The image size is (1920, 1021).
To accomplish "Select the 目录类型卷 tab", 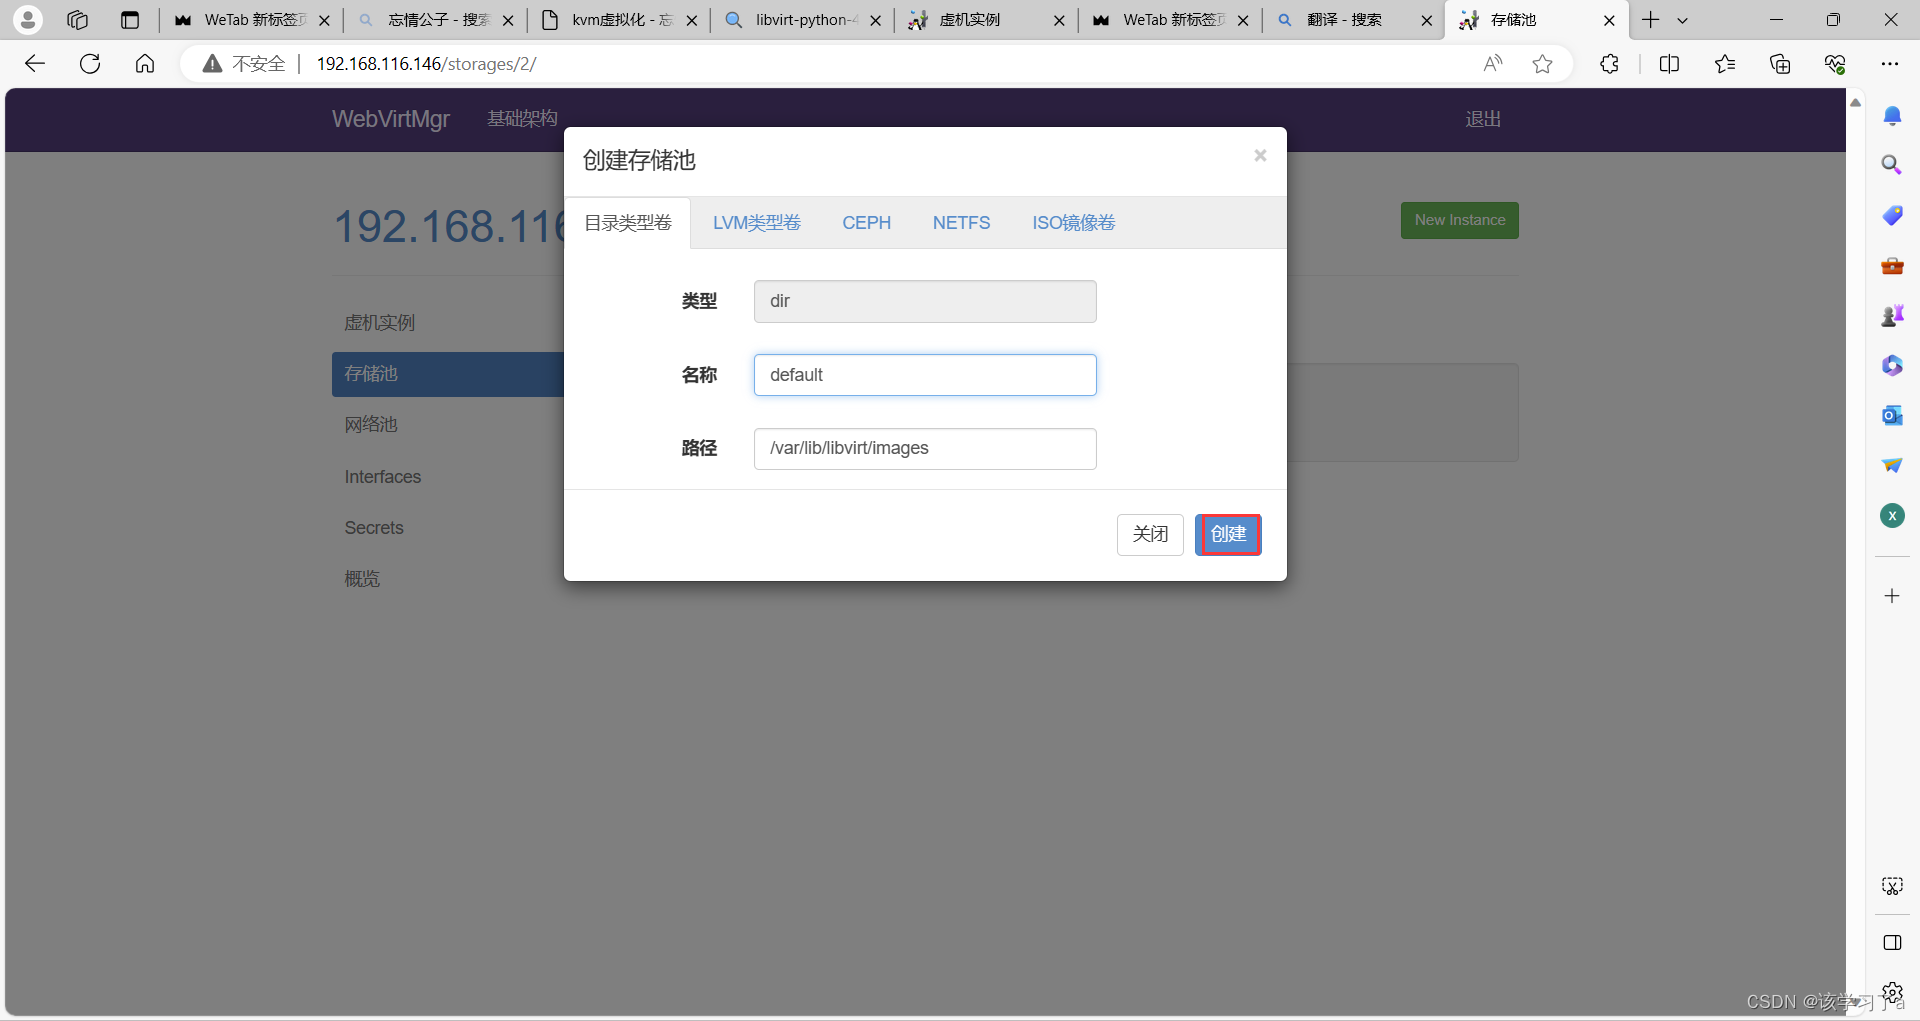I will [628, 223].
